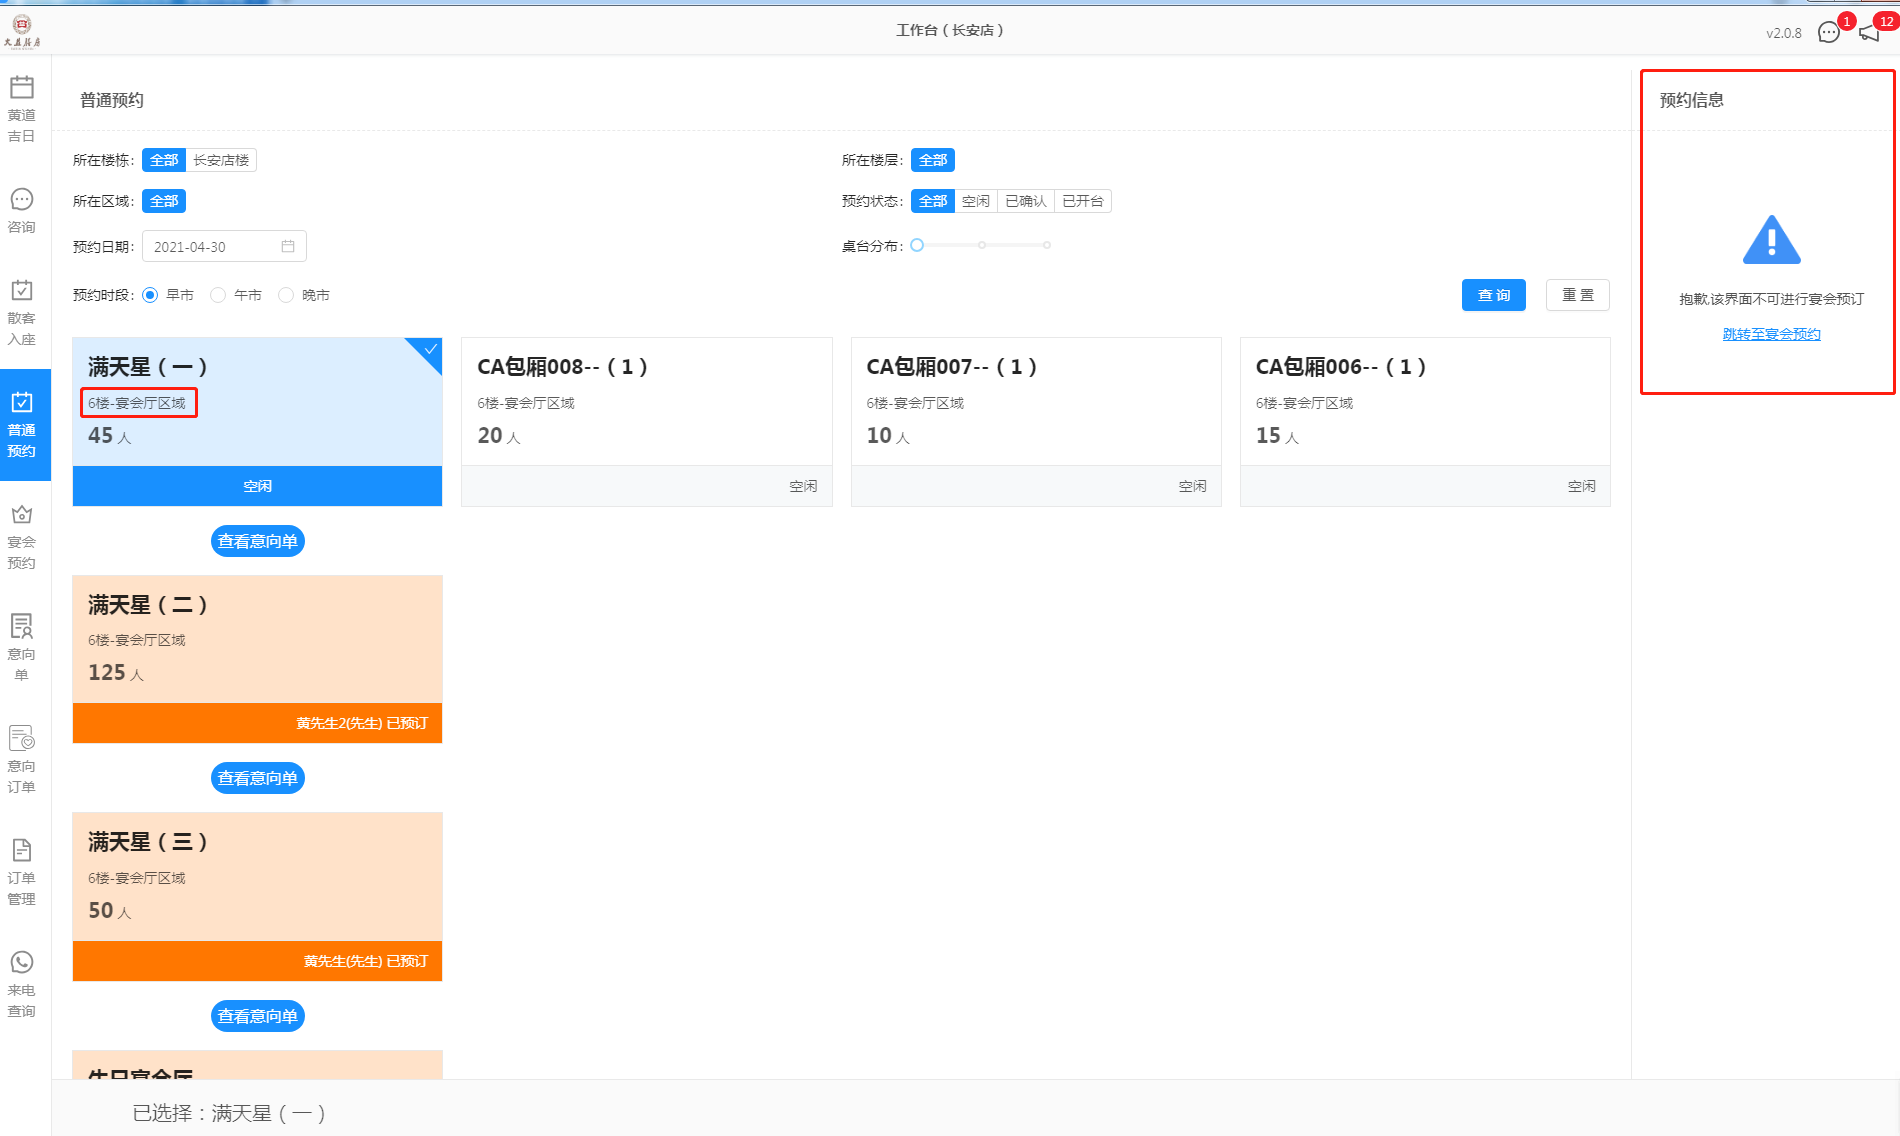
Task: Set 预约状态 filter to 空闲
Action: coord(976,201)
